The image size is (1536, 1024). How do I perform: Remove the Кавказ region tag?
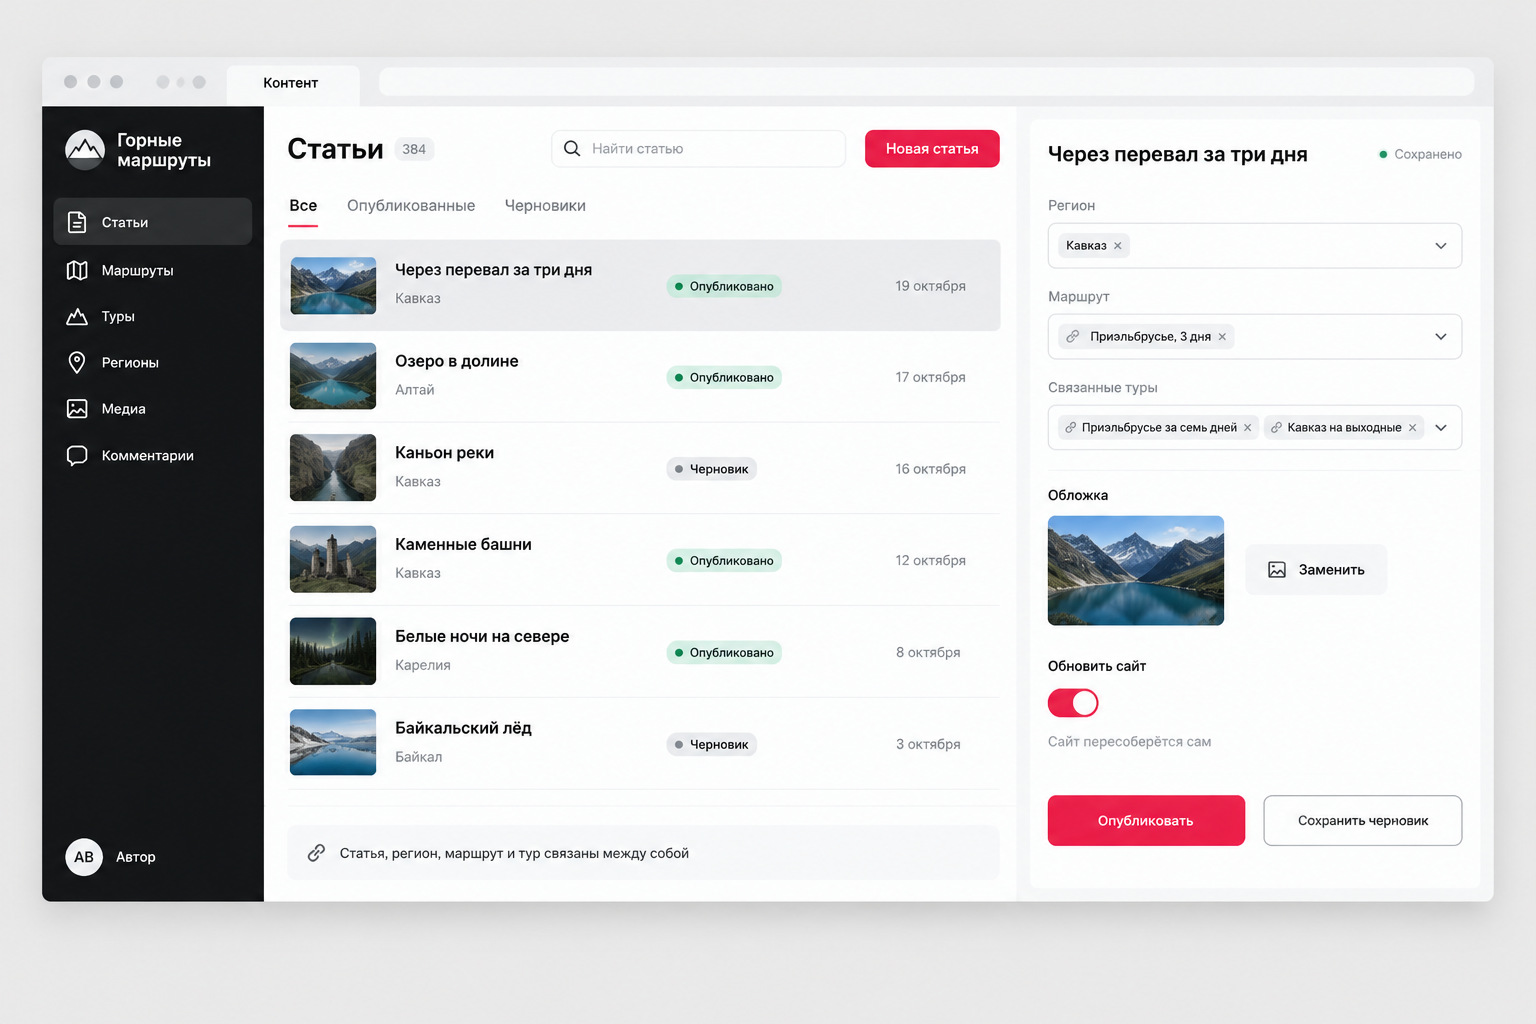[x=1118, y=246]
